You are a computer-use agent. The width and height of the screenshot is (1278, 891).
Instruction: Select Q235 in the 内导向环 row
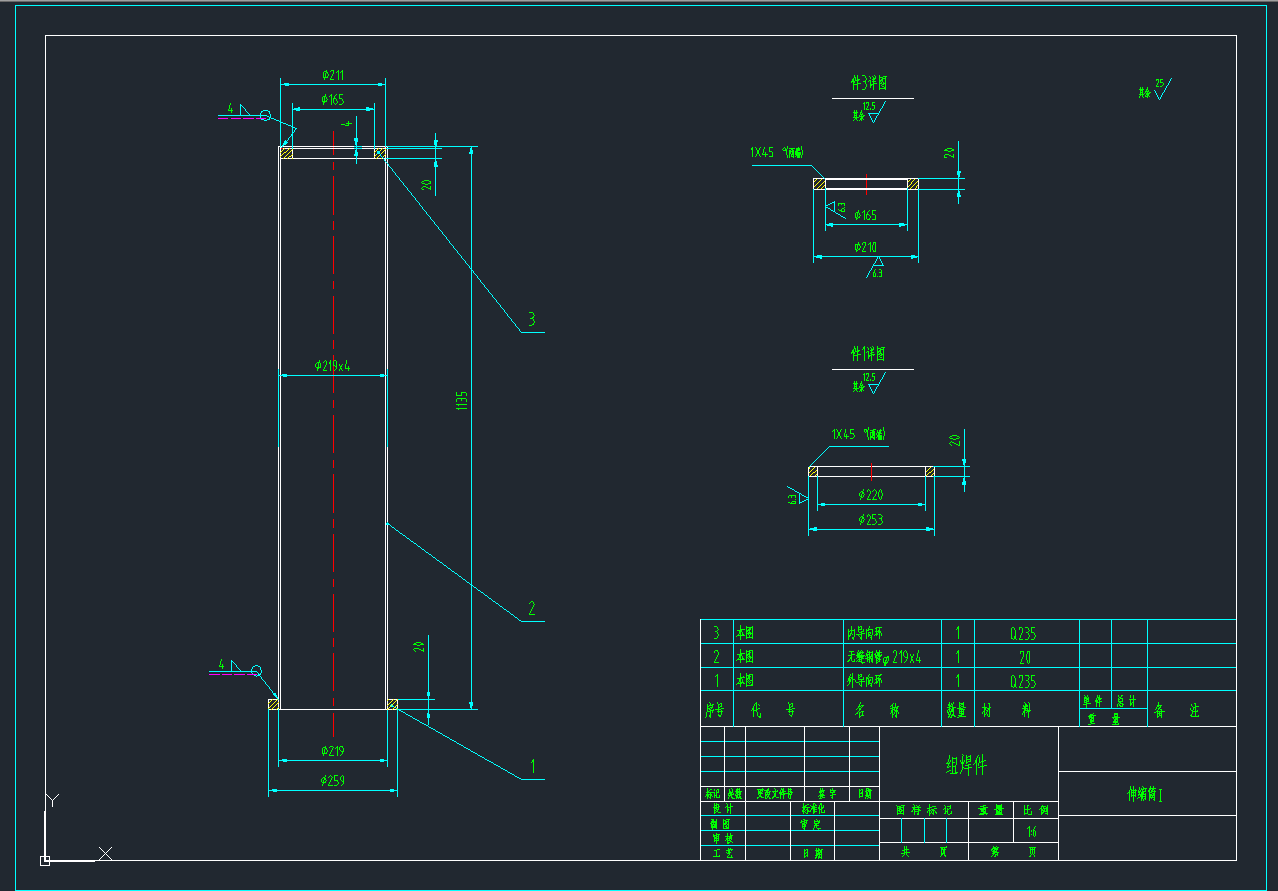(1023, 633)
